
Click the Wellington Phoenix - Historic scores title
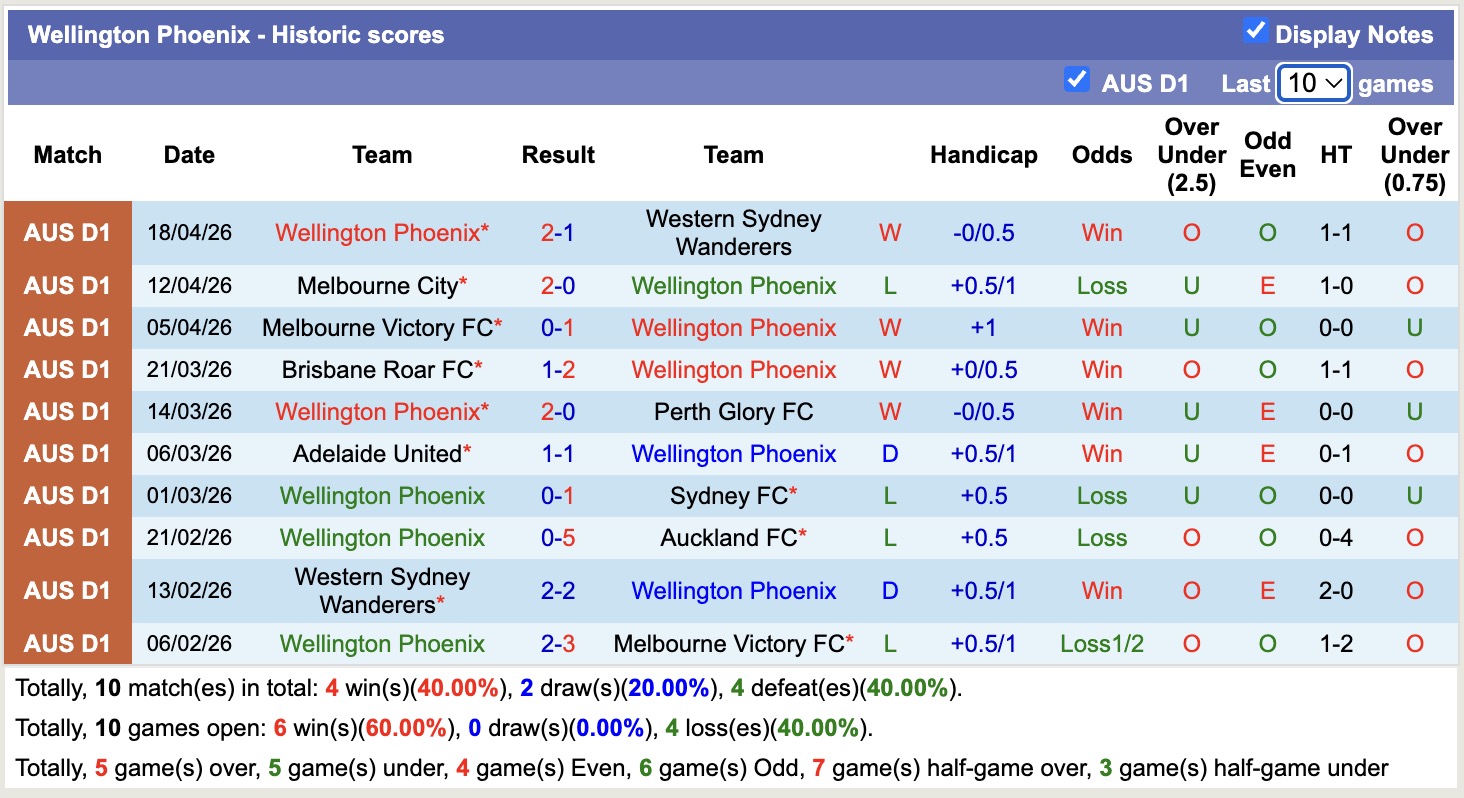click(x=236, y=34)
